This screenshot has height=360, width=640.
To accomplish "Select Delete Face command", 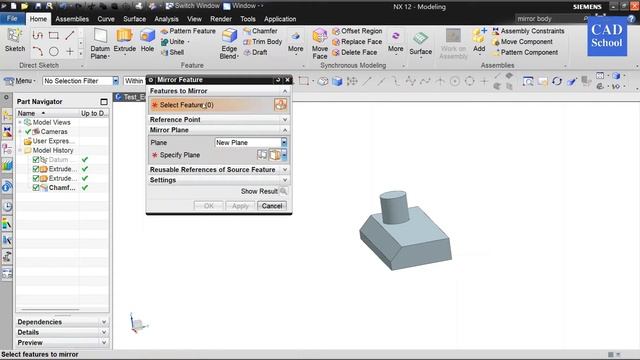I will click(355, 52).
